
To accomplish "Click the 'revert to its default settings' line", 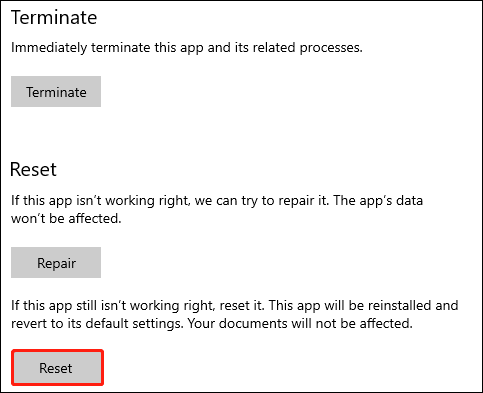I will [212, 324].
